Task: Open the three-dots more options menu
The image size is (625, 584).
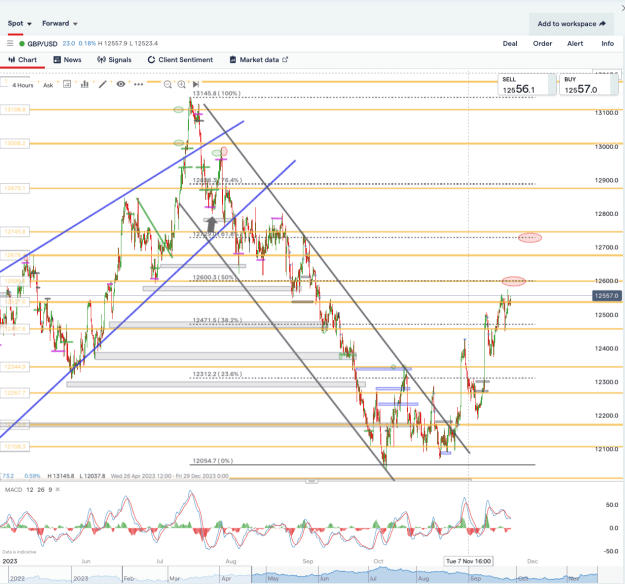Action: pos(138,85)
